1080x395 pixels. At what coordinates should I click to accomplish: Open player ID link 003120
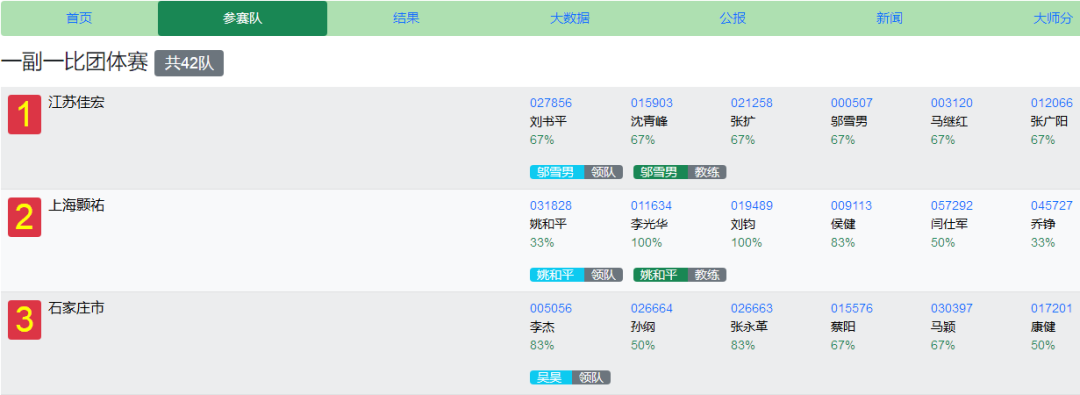tap(952, 103)
